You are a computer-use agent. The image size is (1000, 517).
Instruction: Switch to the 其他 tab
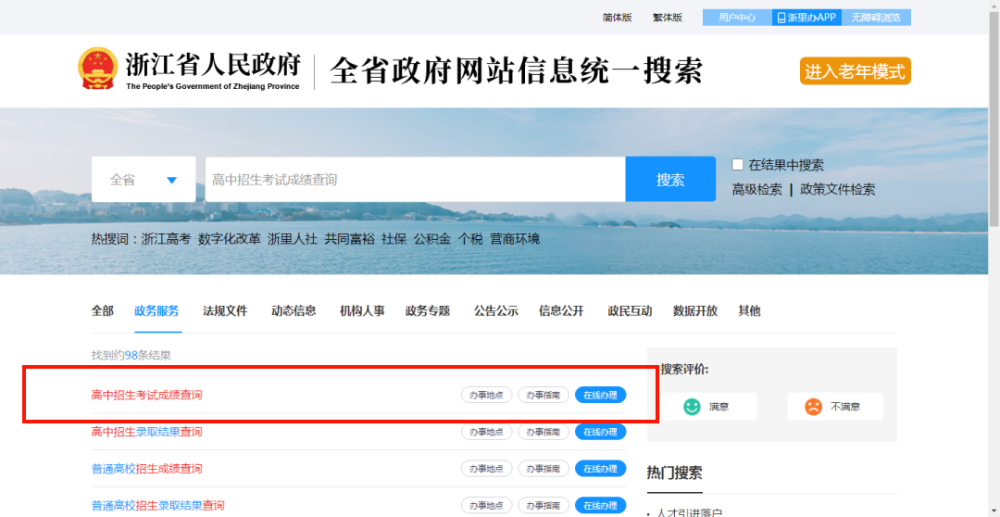click(749, 311)
